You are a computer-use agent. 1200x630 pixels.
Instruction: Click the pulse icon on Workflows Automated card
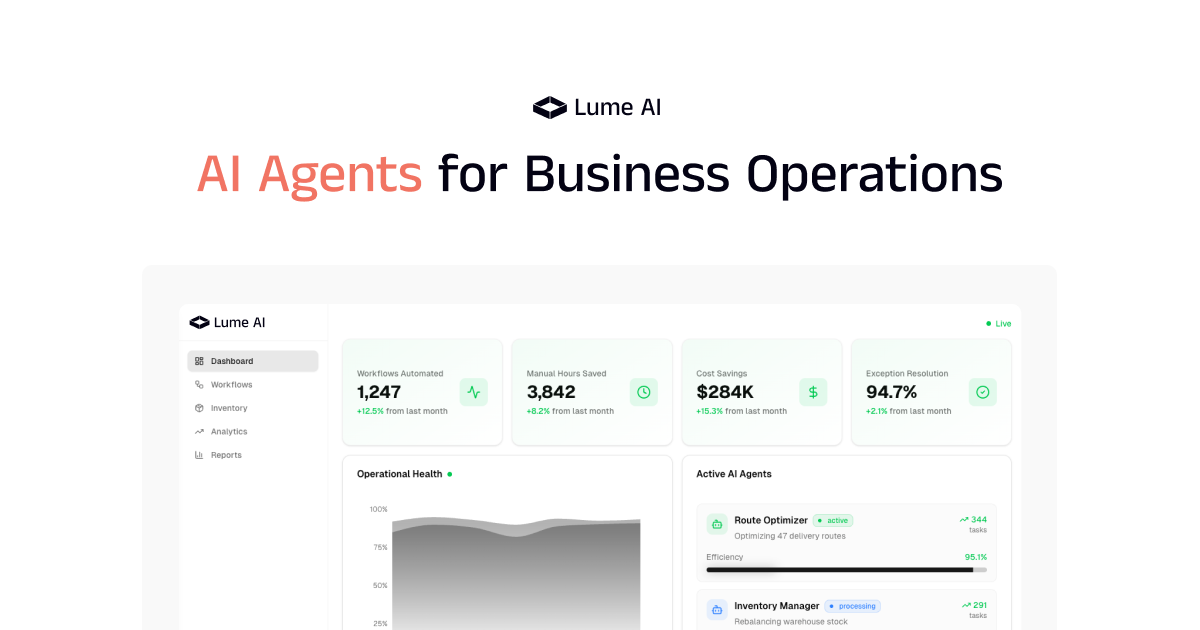coord(473,392)
